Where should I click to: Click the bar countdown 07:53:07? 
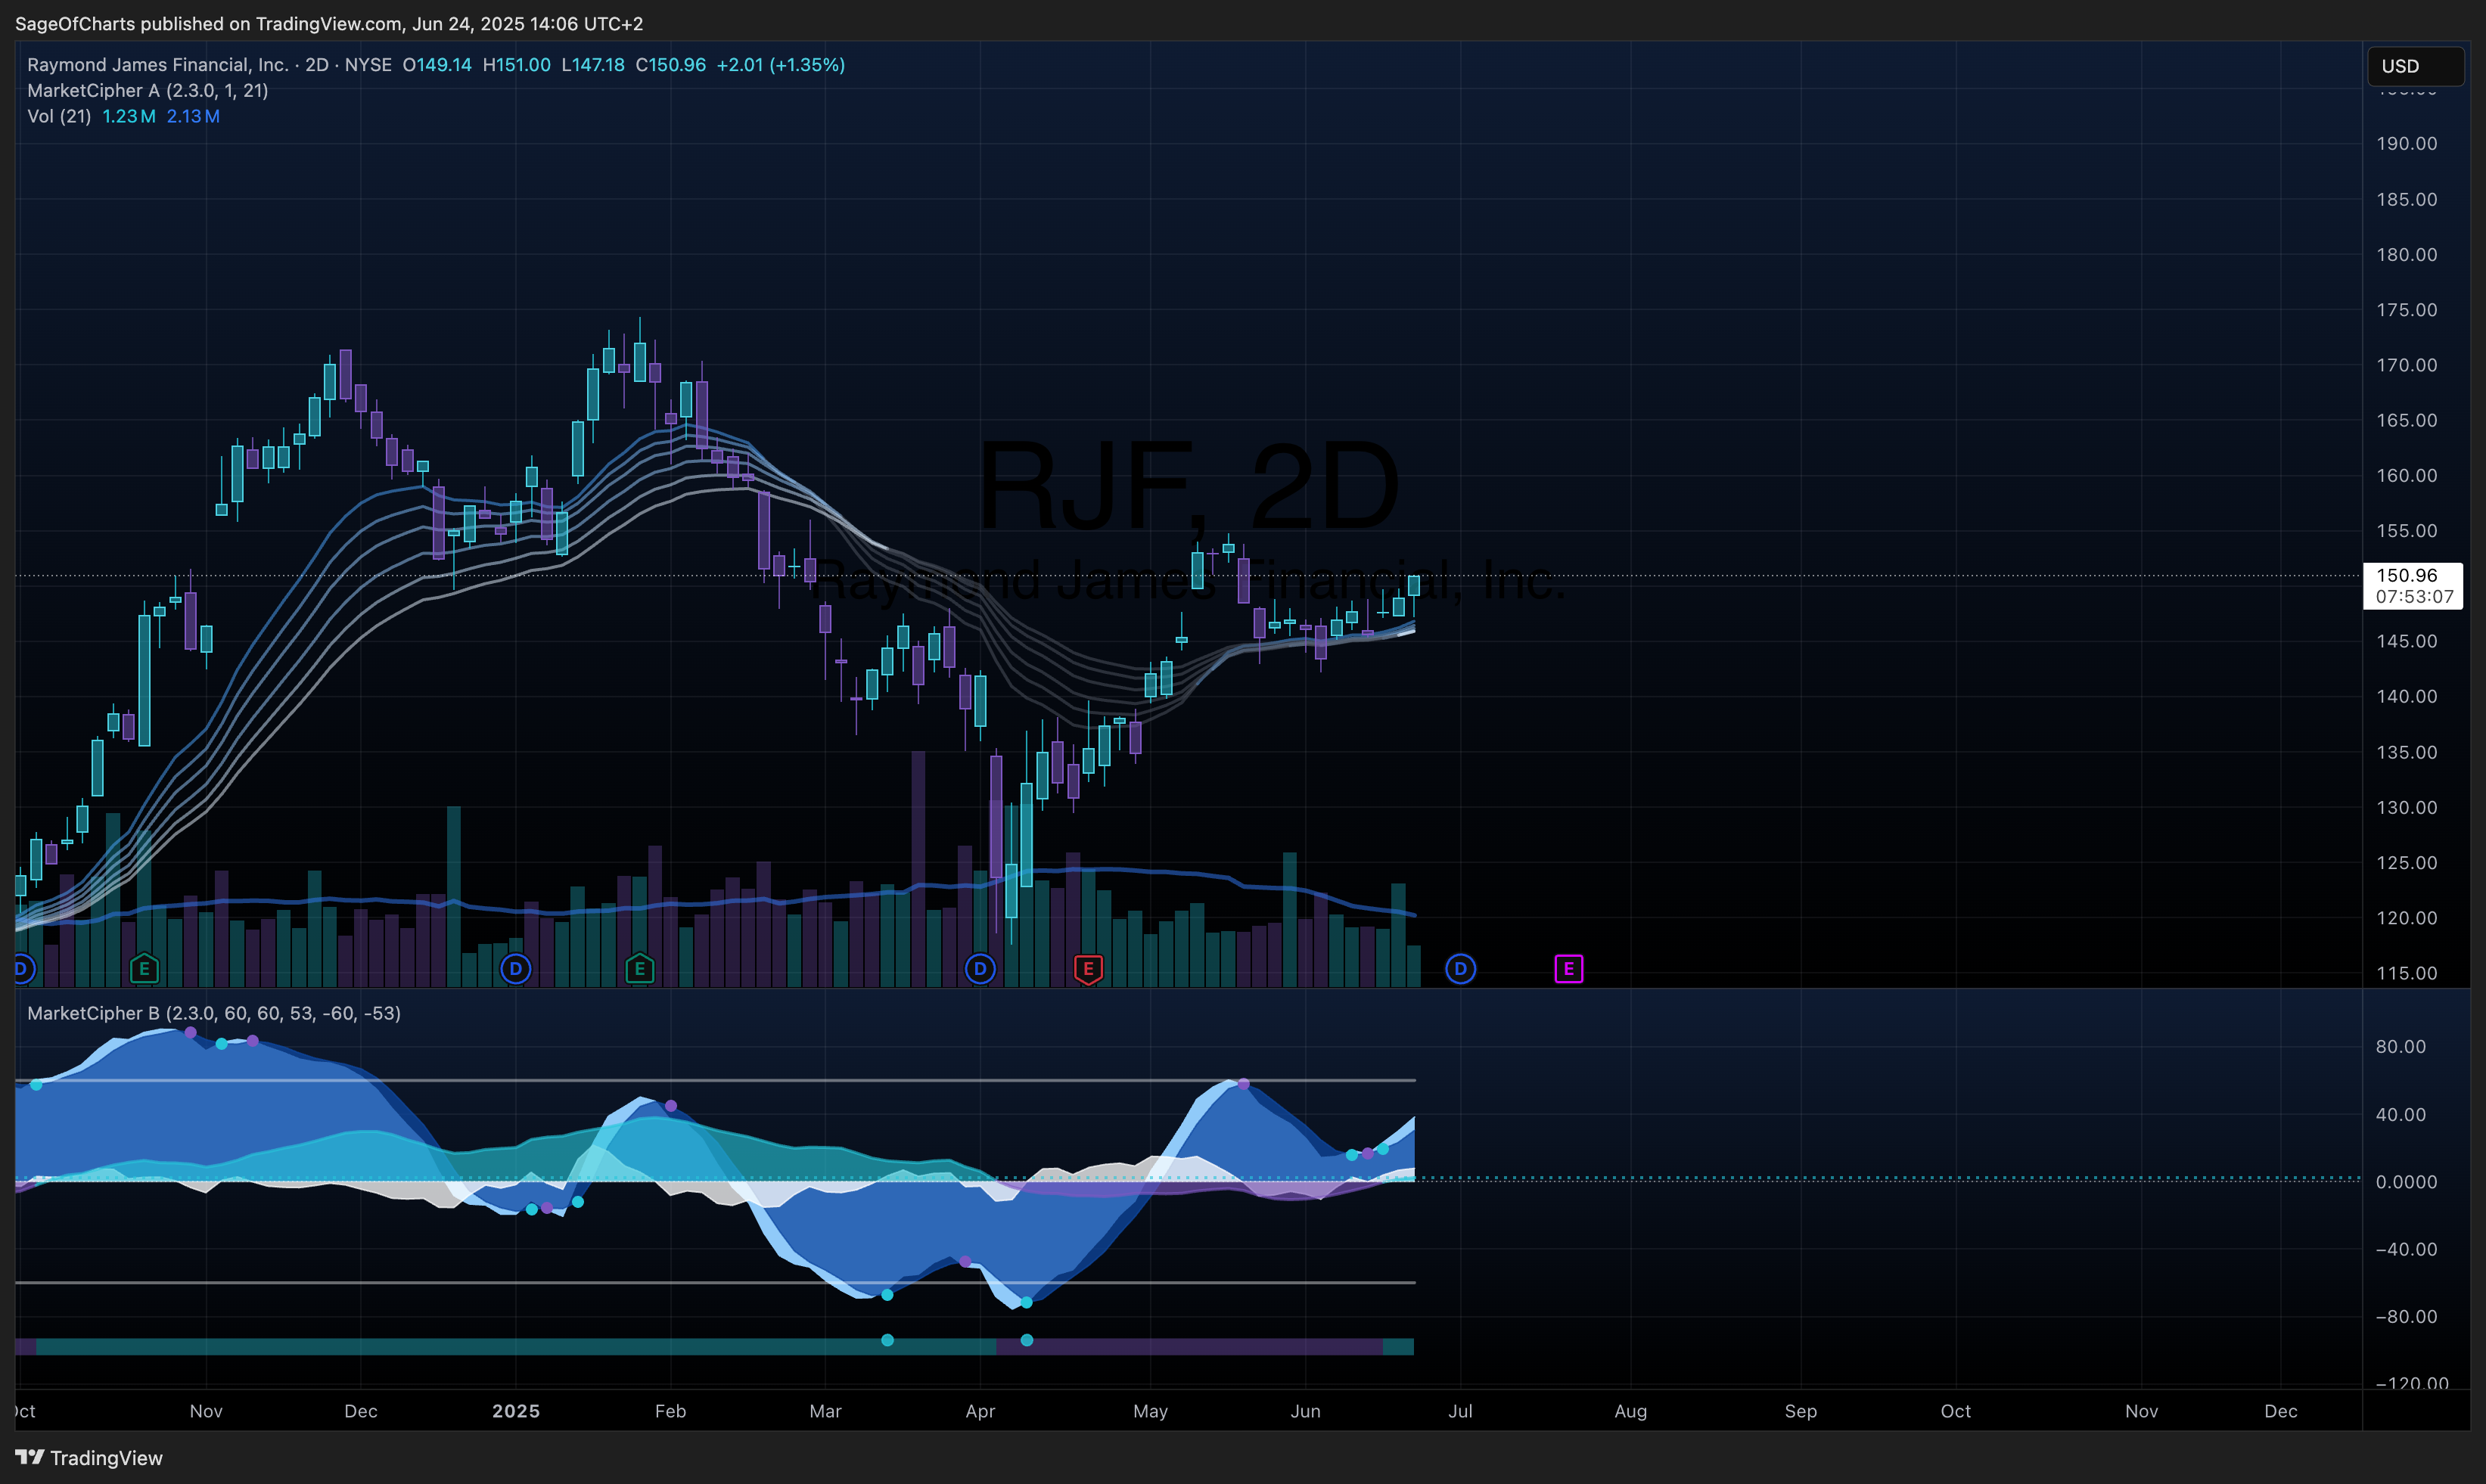point(2414,597)
